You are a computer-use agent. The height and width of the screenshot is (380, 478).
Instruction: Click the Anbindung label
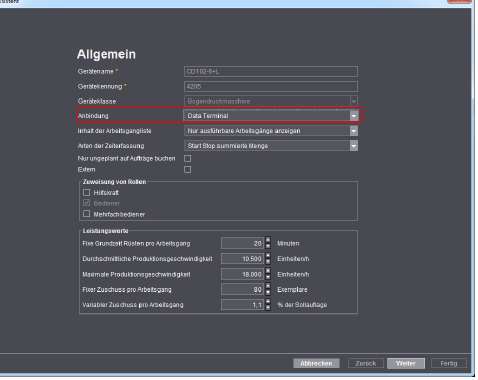click(93, 116)
